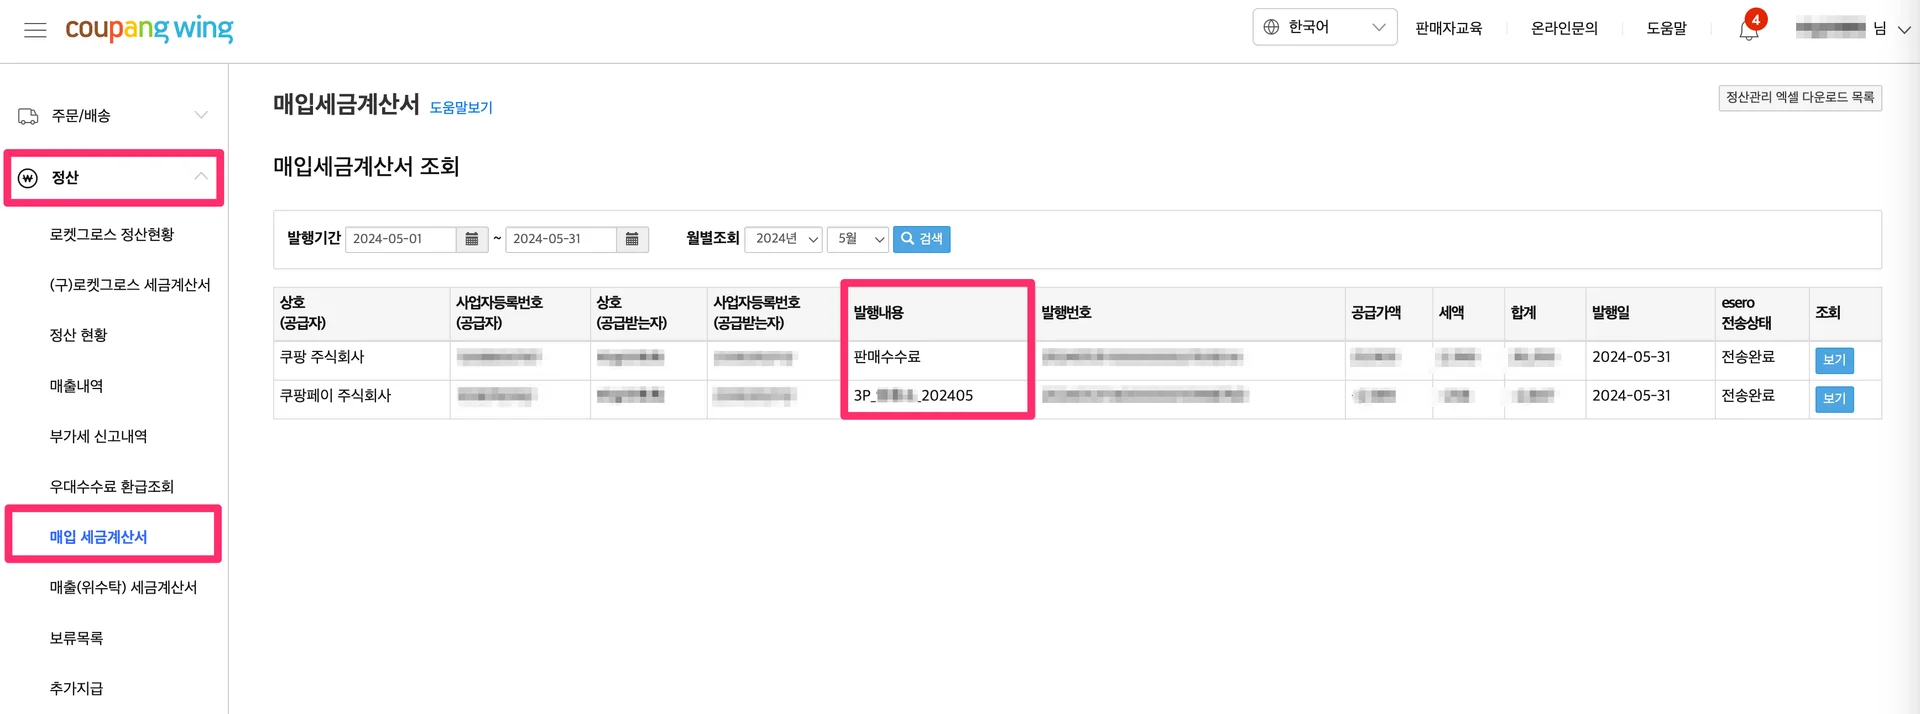Click the 주문/배송 truck icon
Image resolution: width=1920 pixels, height=714 pixels.
coord(28,116)
